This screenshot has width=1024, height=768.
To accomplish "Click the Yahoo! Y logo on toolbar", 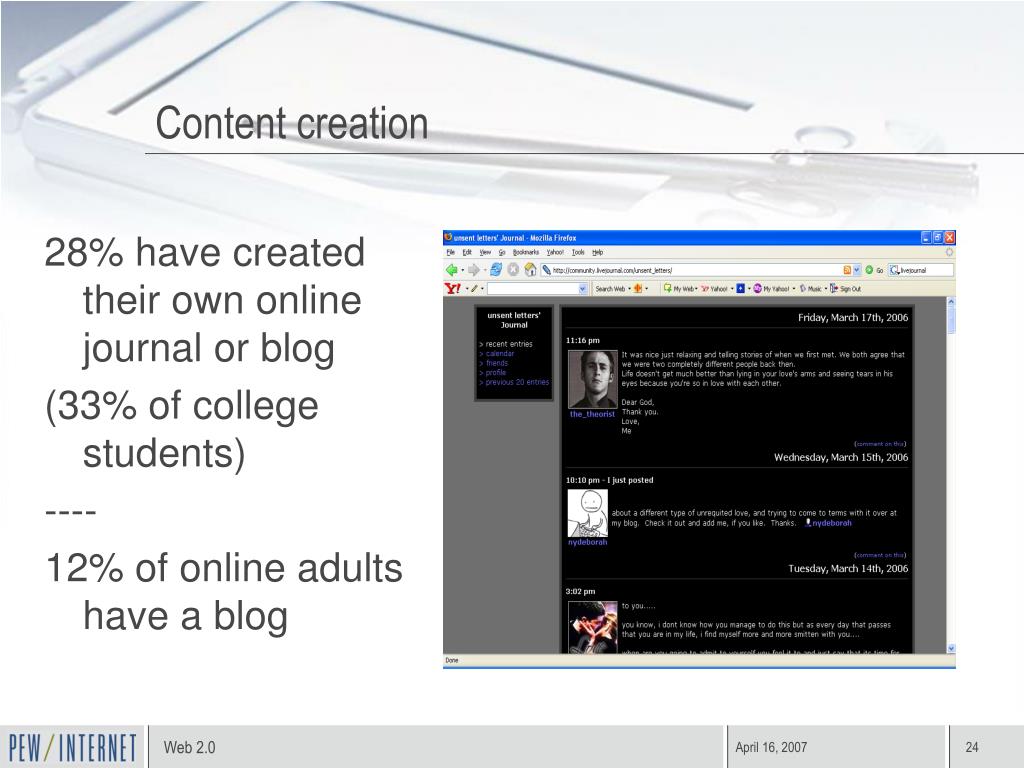I will tap(453, 288).
